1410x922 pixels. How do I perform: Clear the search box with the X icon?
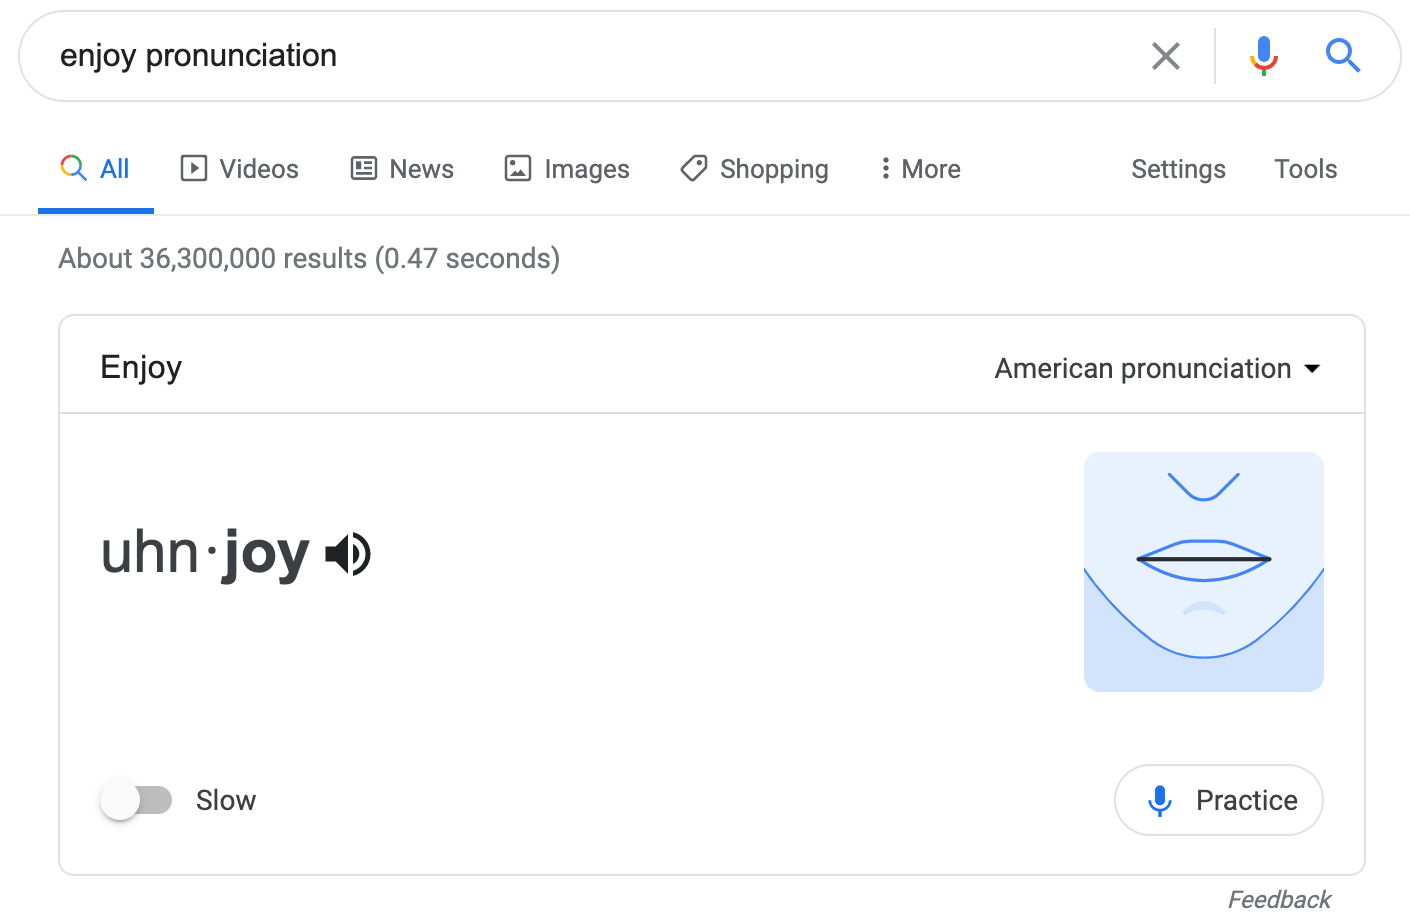(x=1166, y=56)
